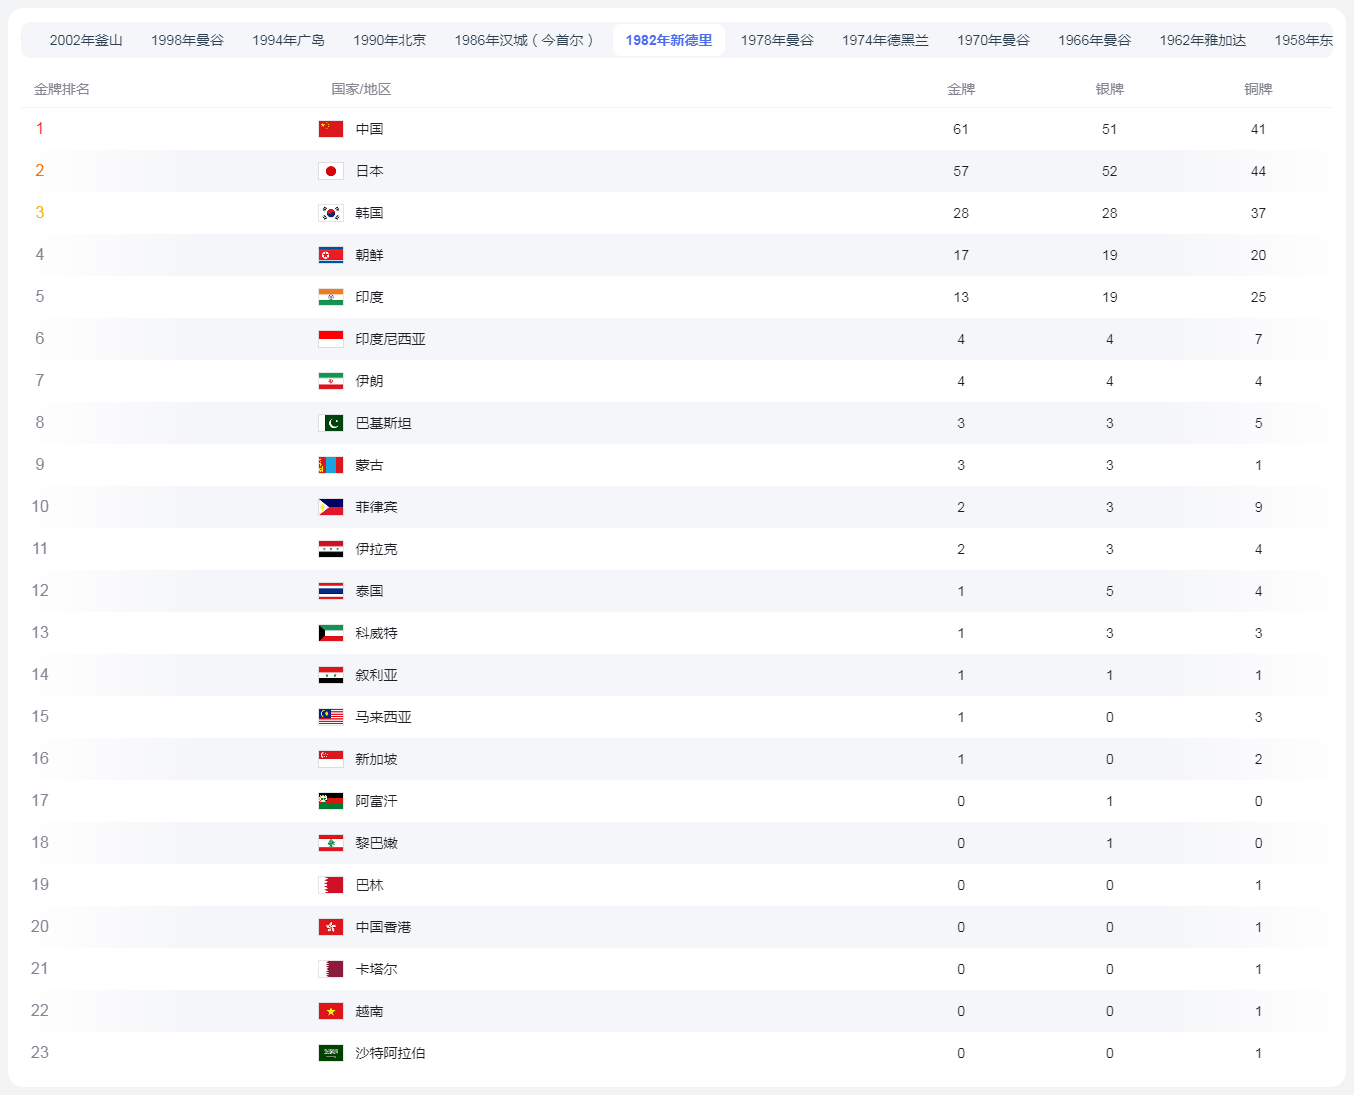Click Korea's bronze count 37
The height and width of the screenshot is (1095, 1354).
coord(1258,213)
